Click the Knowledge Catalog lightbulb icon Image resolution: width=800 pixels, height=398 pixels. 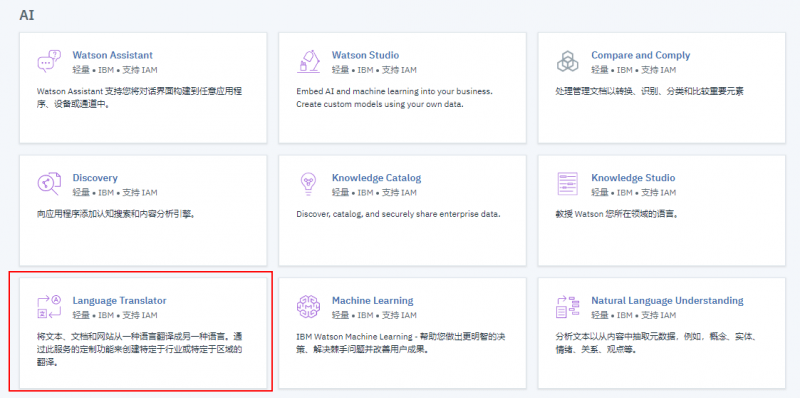308,184
